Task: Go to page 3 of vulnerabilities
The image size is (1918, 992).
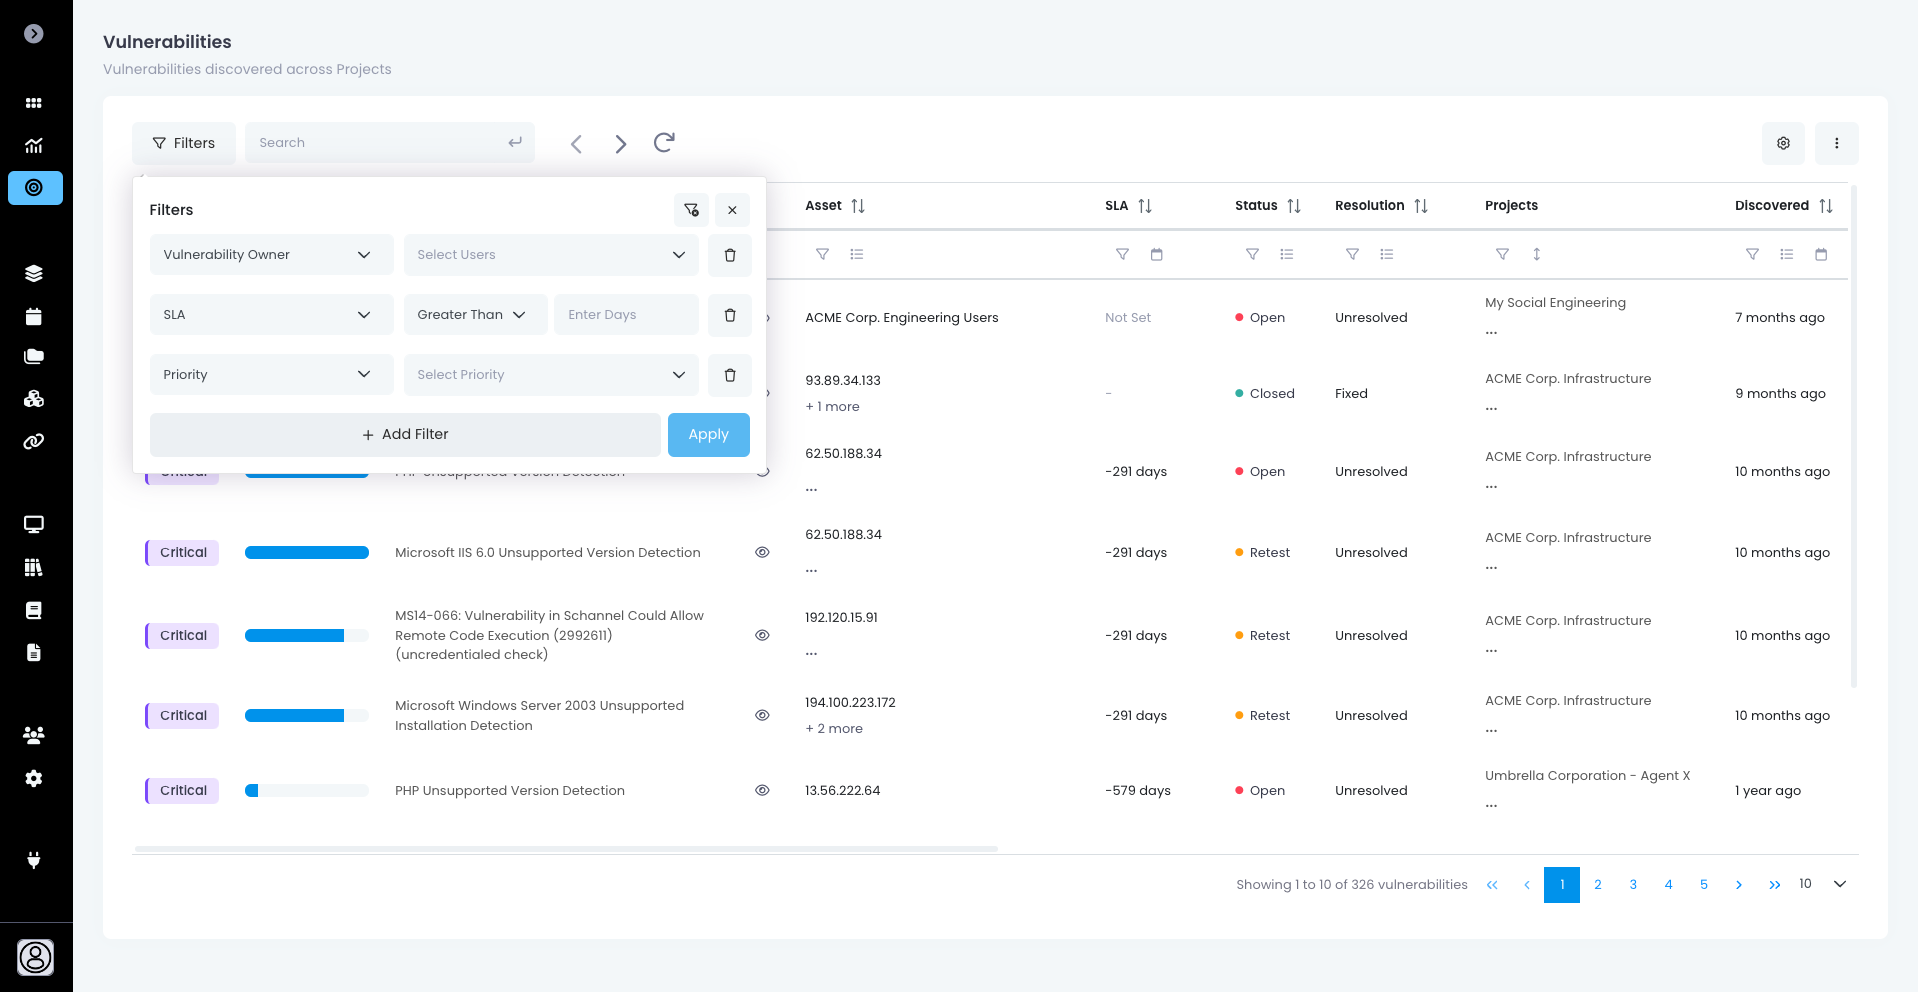Action: [x=1633, y=885]
